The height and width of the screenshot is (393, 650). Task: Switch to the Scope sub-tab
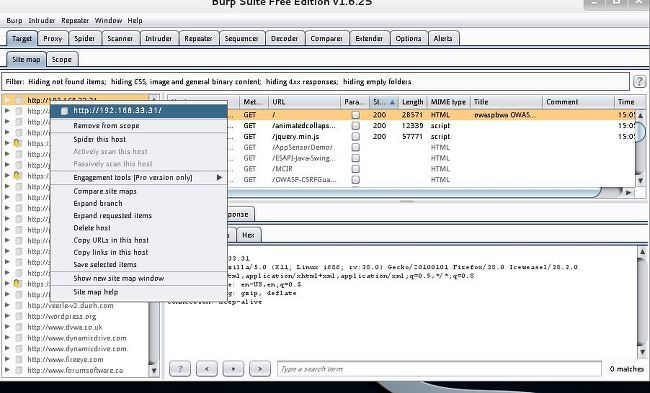coord(62,59)
